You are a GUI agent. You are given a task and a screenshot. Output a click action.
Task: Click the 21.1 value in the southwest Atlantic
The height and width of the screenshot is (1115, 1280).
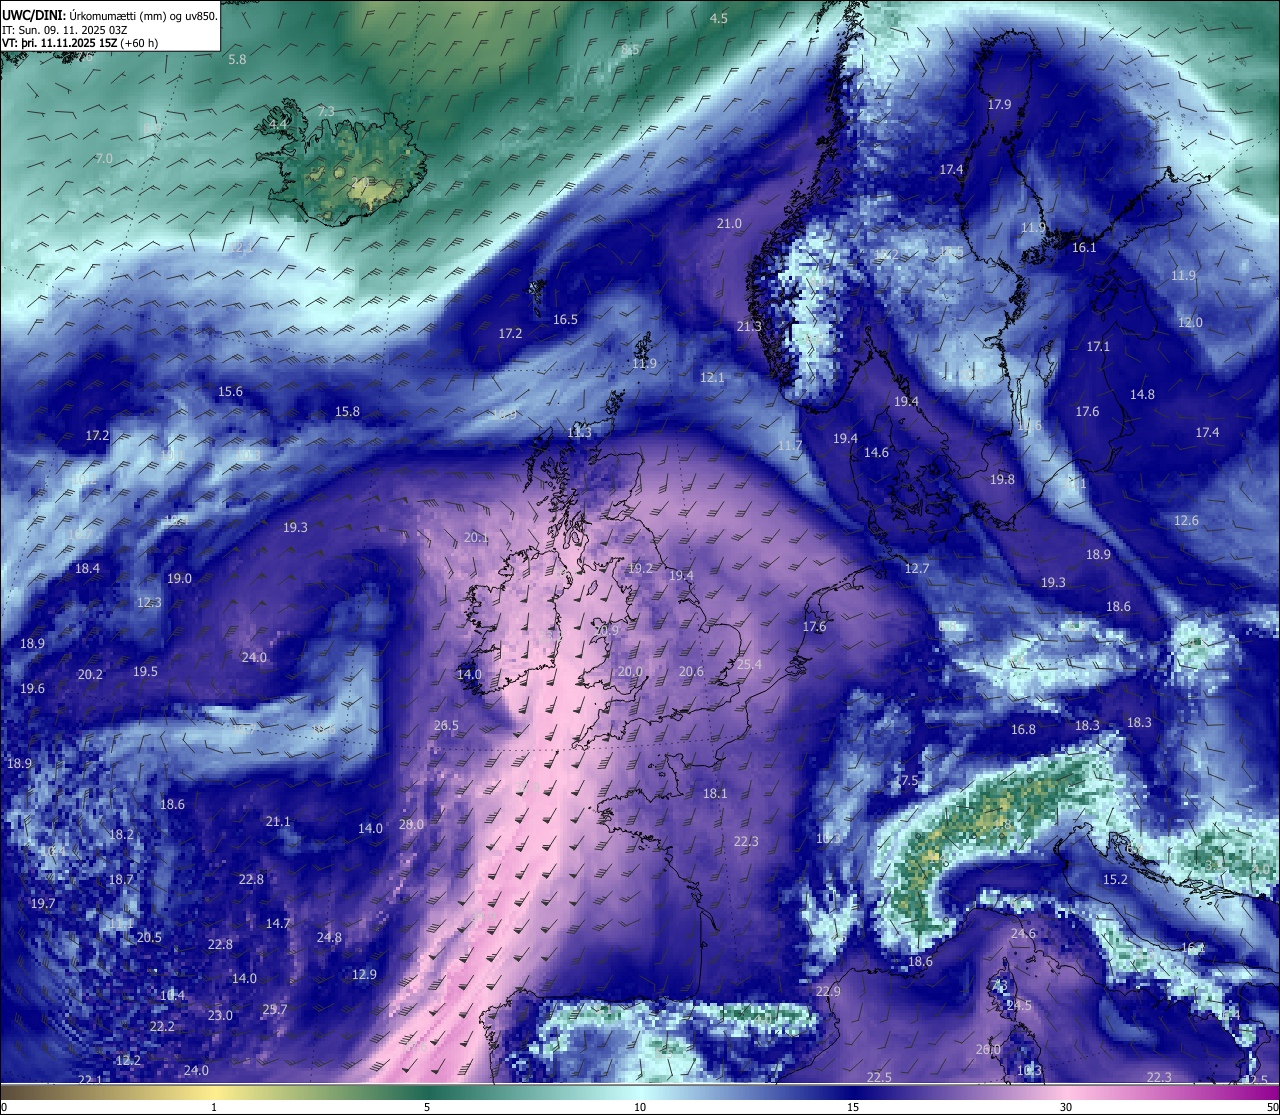click(x=278, y=822)
